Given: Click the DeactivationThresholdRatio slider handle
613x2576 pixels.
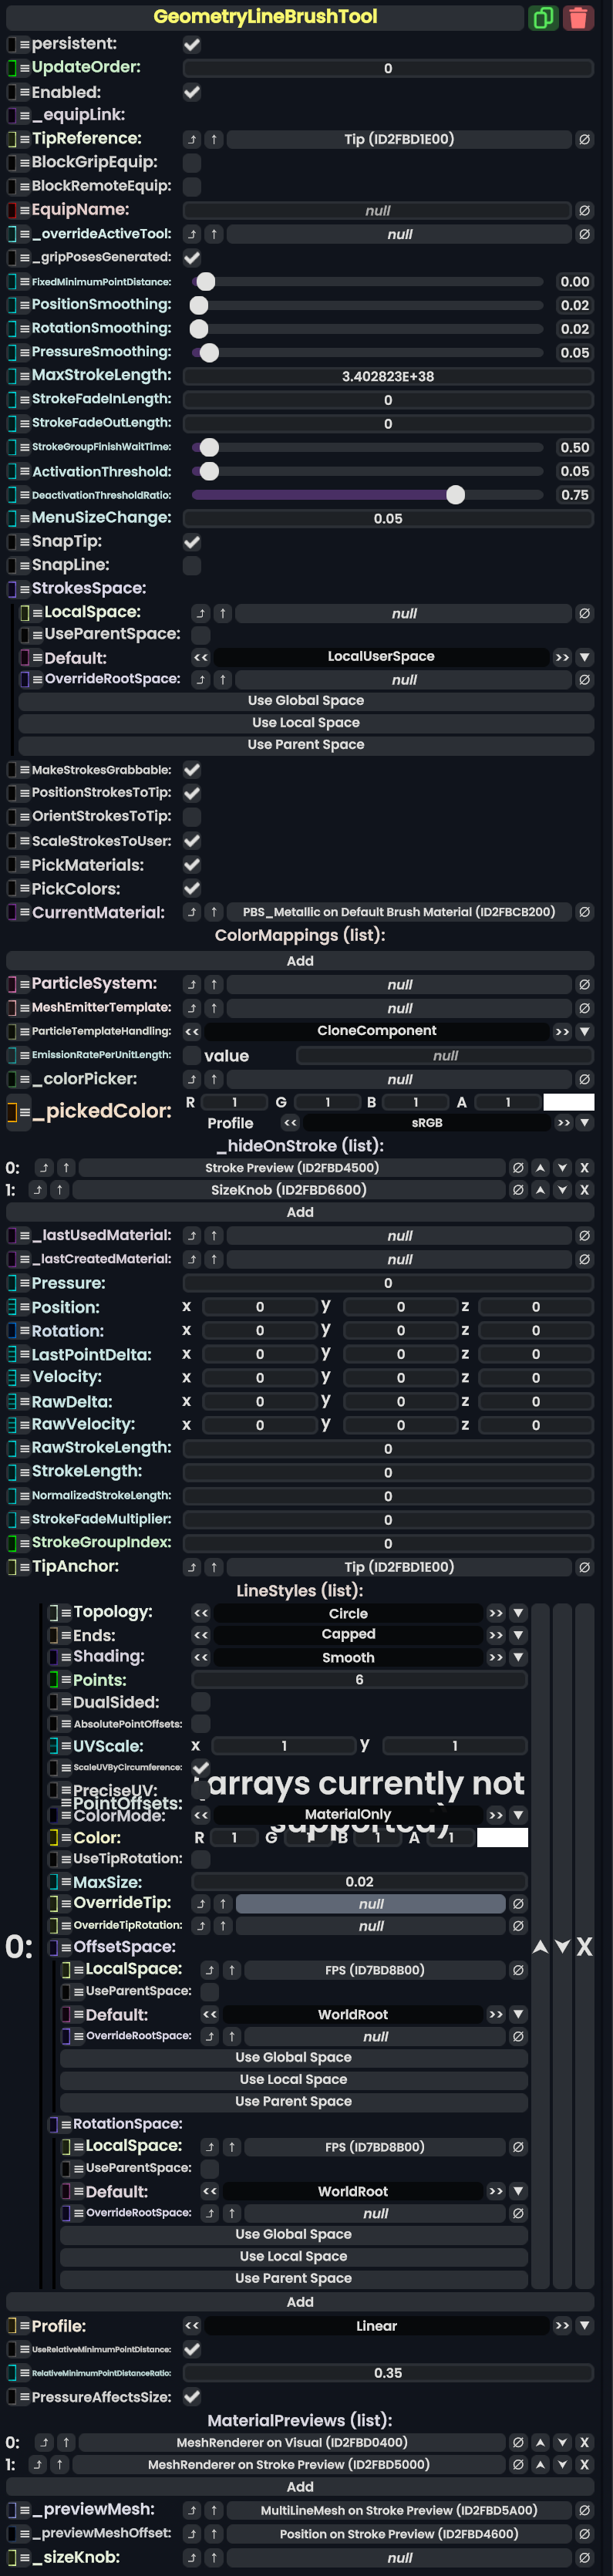Looking at the screenshot, I should tap(455, 495).
